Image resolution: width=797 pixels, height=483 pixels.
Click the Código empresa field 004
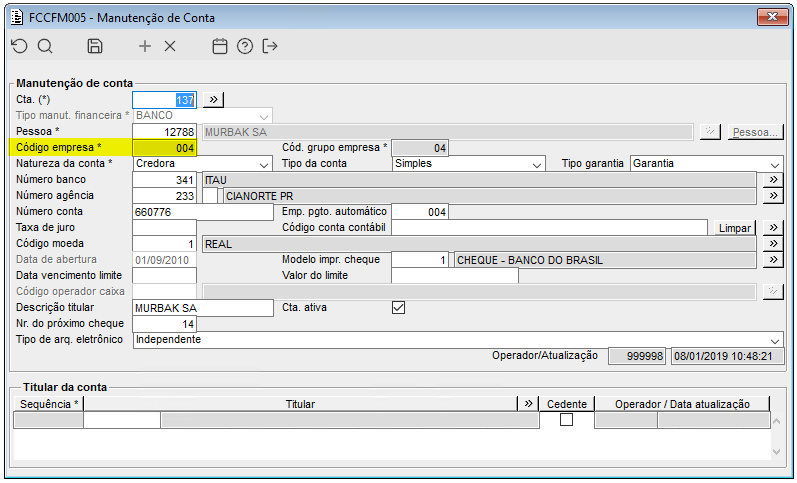tap(165, 148)
